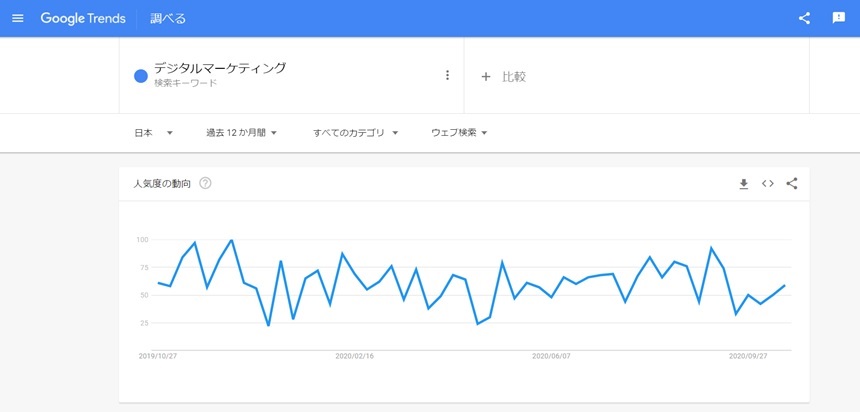Click the plus icon to add comparison
This screenshot has height=412, width=860.
(486, 76)
